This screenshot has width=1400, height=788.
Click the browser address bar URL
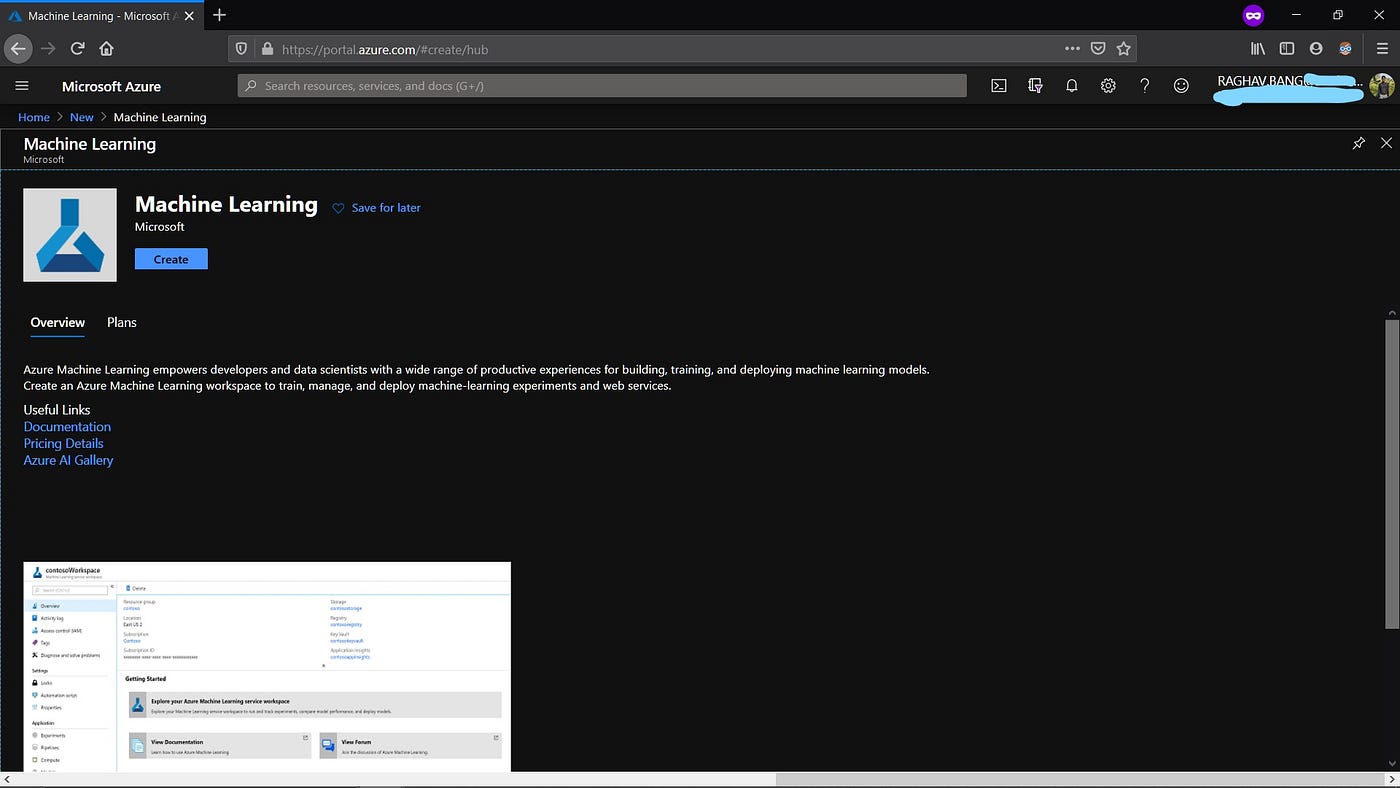[x=385, y=49]
